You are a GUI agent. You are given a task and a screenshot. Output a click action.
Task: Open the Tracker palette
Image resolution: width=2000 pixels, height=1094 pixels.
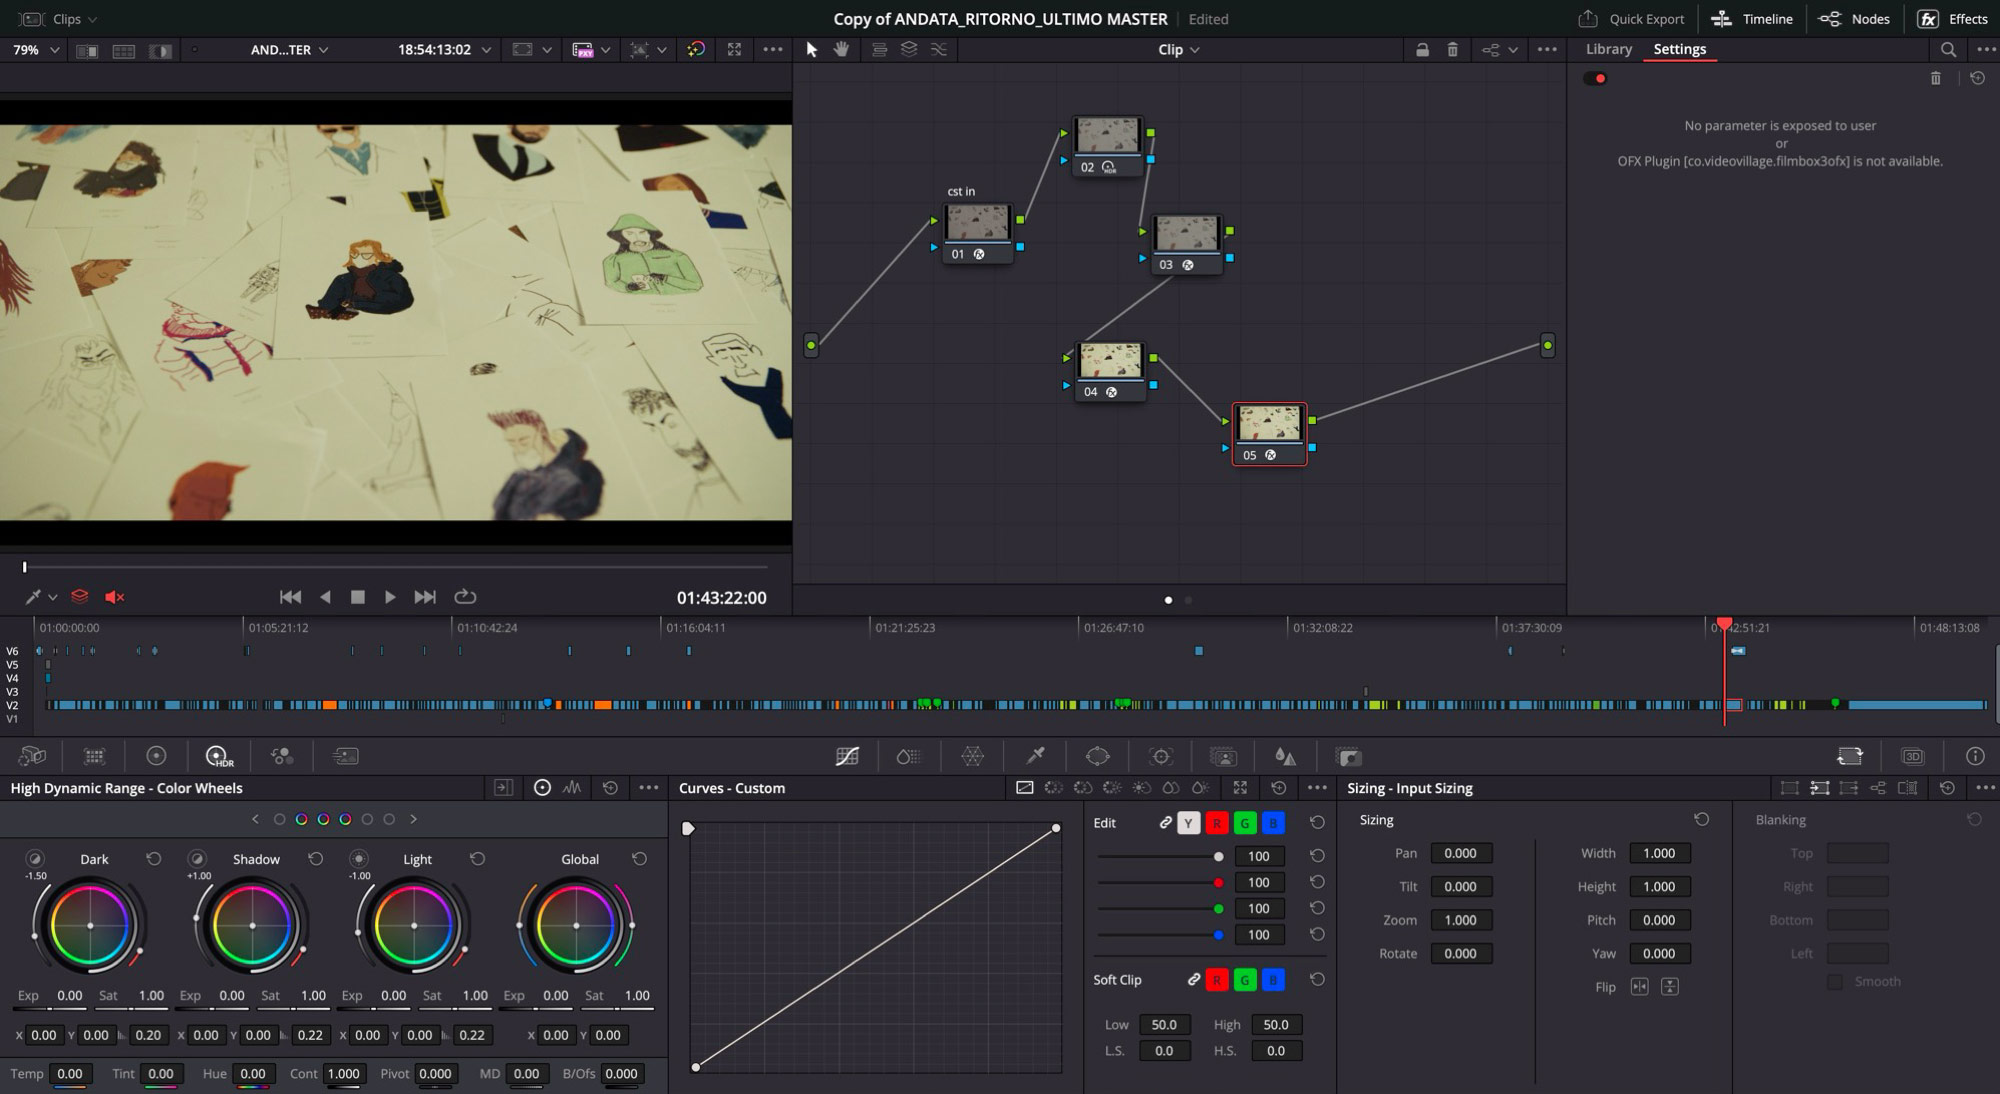(1160, 756)
